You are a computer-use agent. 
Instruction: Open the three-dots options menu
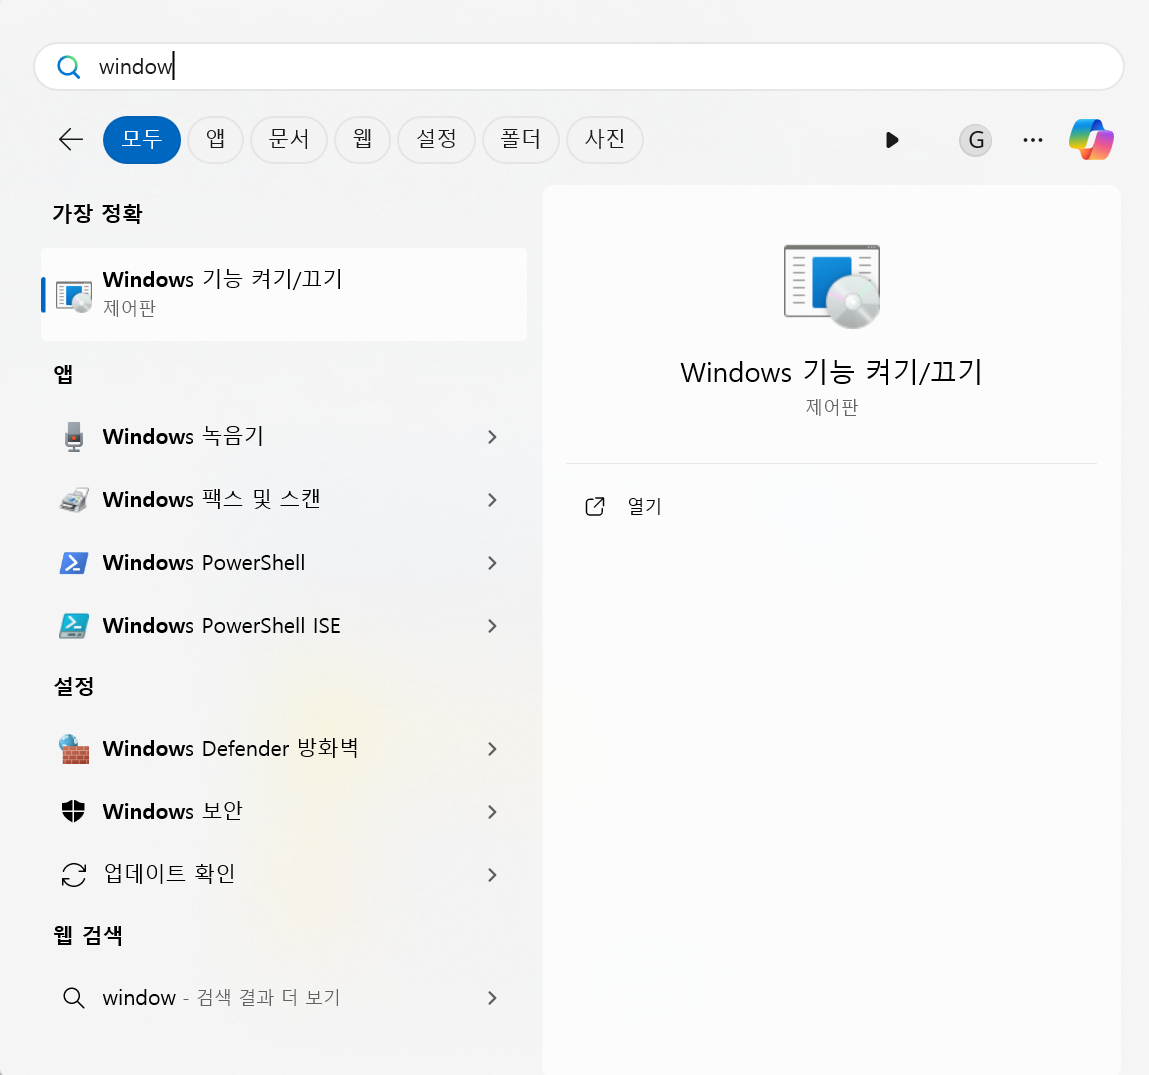(x=1032, y=140)
